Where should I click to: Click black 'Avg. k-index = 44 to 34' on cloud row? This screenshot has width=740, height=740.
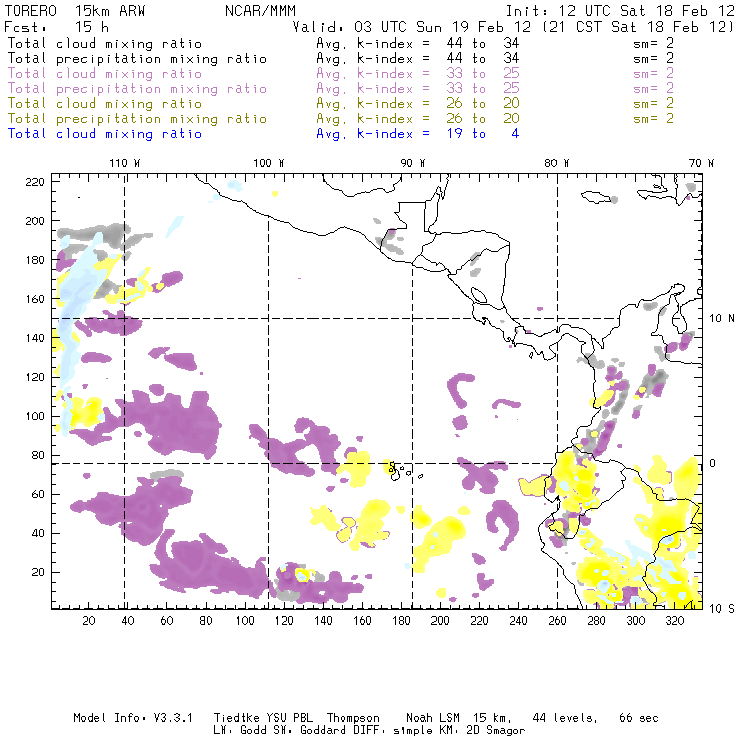tap(418, 43)
